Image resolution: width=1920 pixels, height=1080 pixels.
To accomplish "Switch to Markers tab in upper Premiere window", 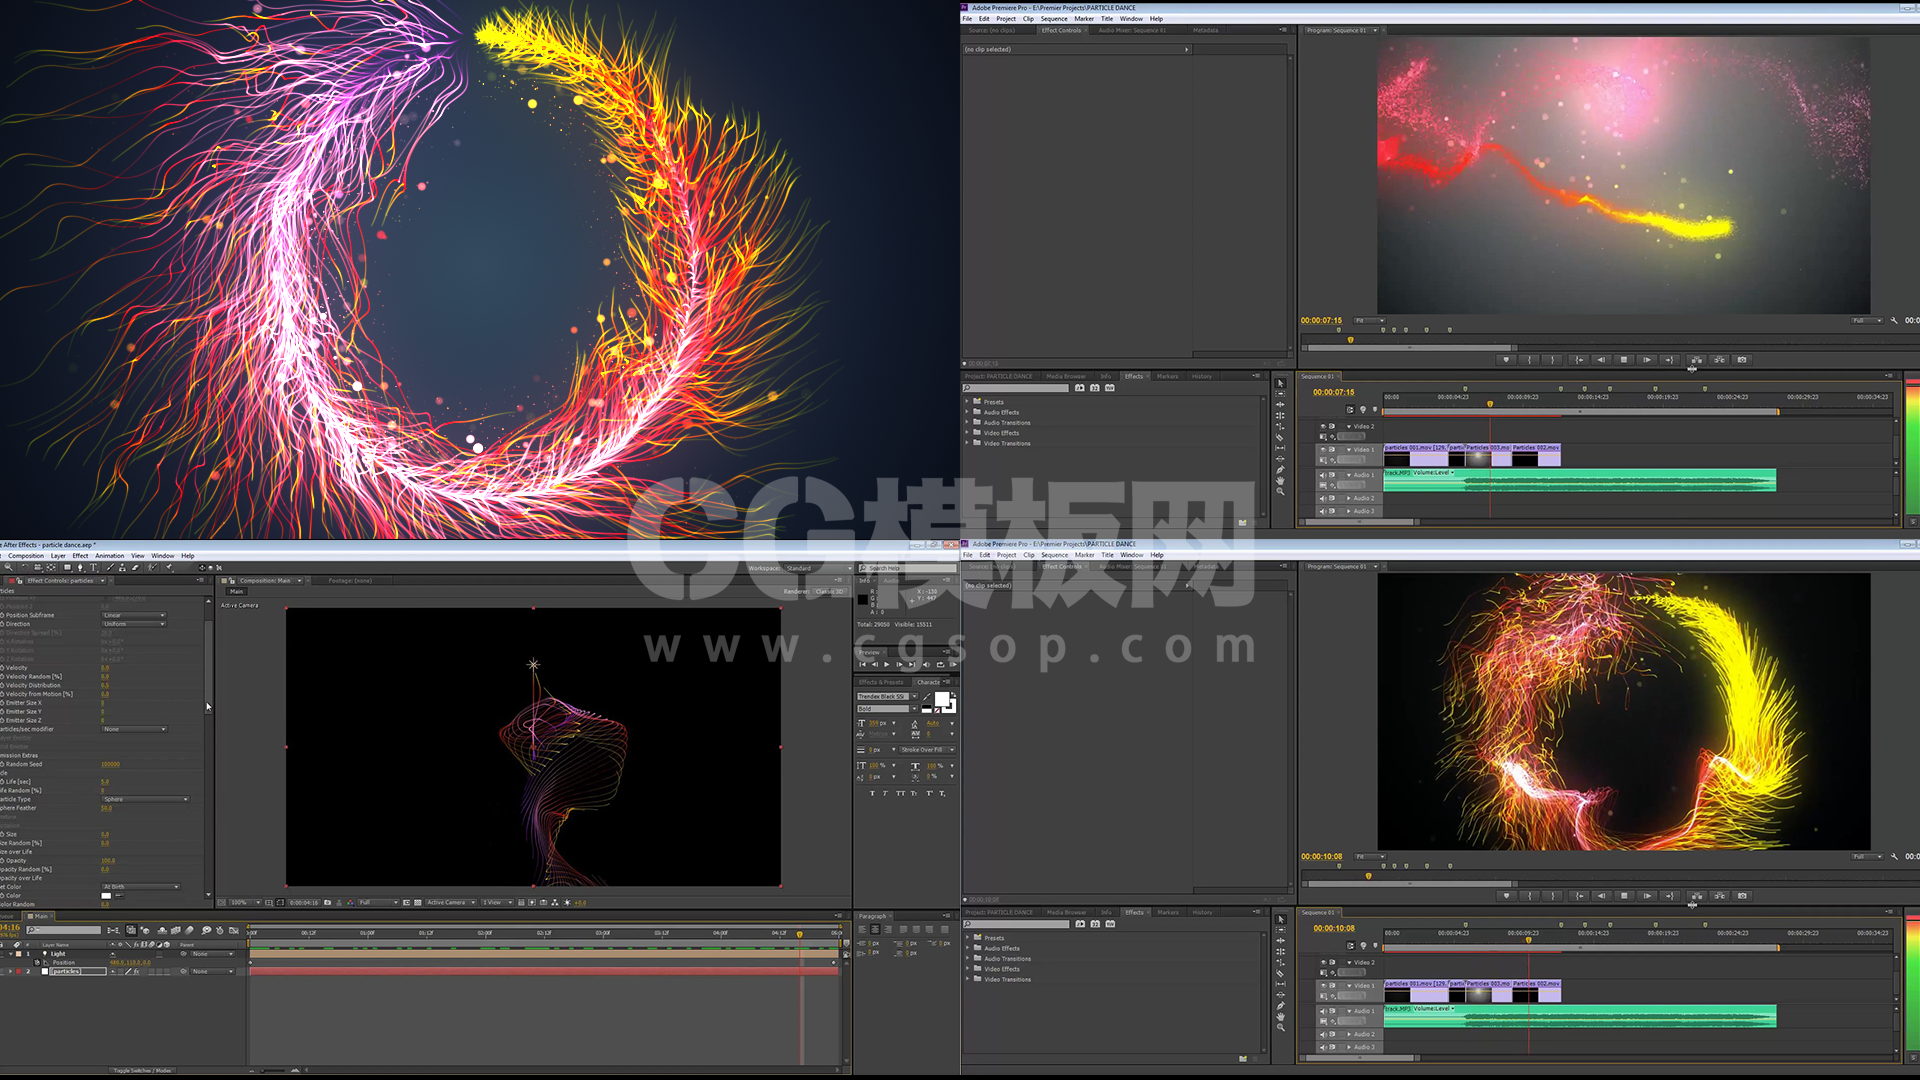I will click(1167, 377).
